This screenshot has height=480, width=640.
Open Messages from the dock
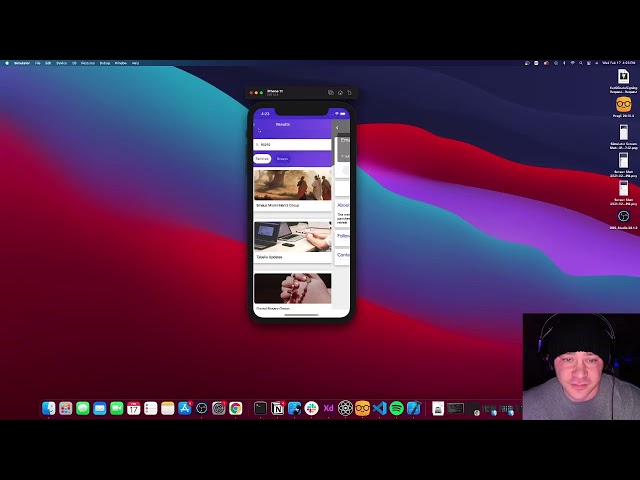[x=83, y=408]
